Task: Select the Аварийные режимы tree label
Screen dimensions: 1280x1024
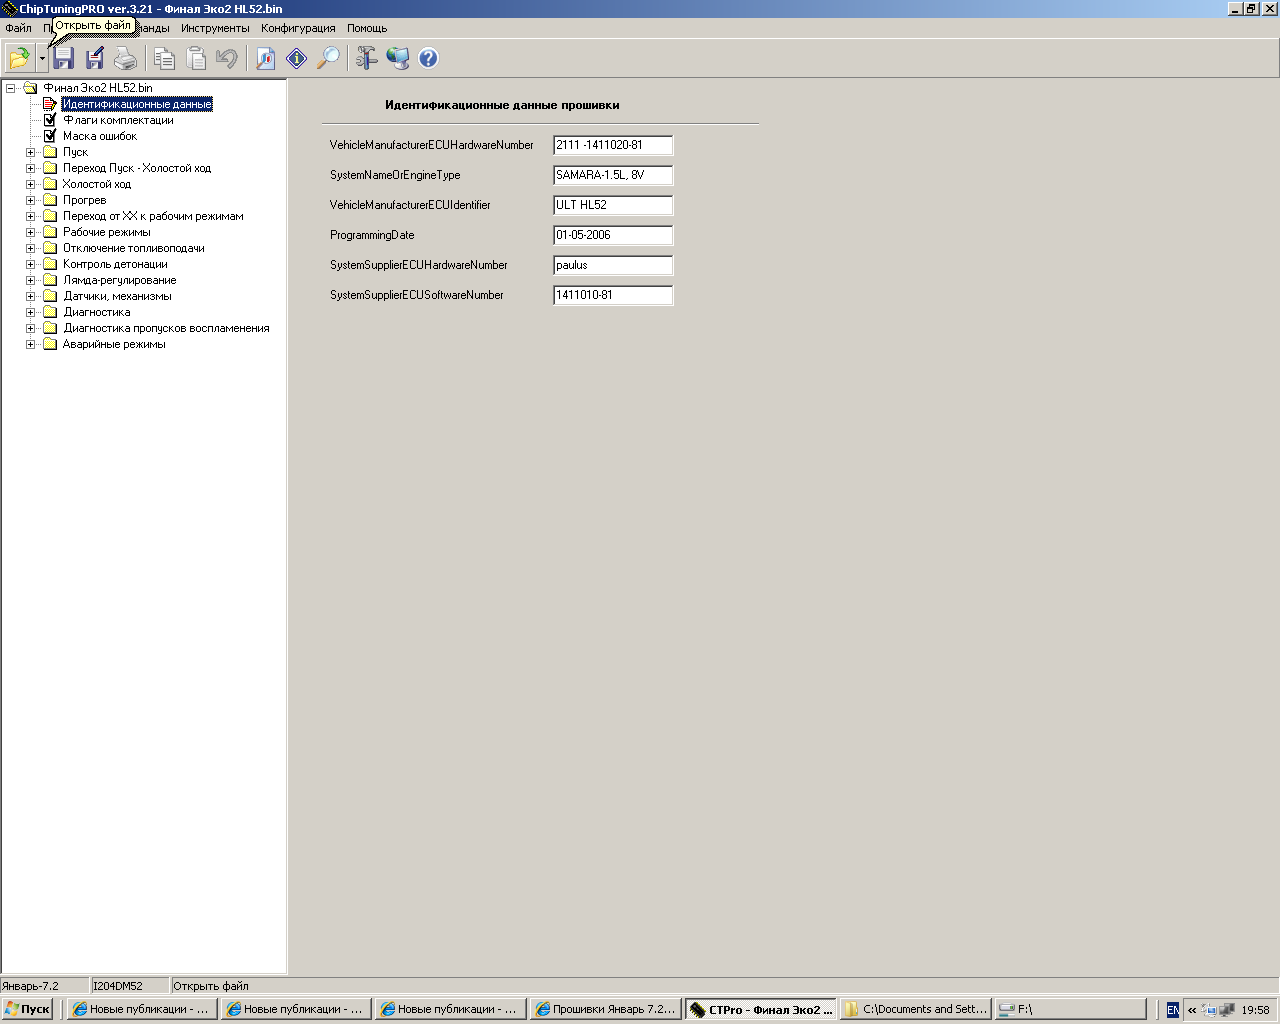Action: coord(114,344)
